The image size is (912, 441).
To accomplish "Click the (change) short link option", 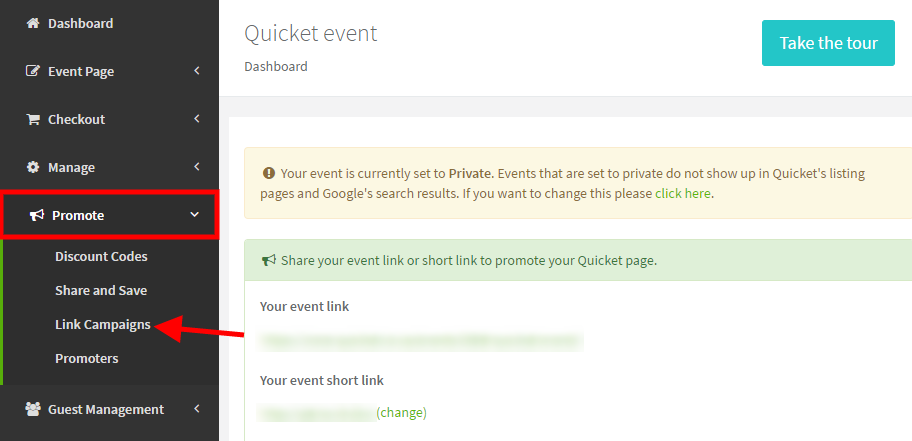I will pyautogui.click(x=401, y=412).
